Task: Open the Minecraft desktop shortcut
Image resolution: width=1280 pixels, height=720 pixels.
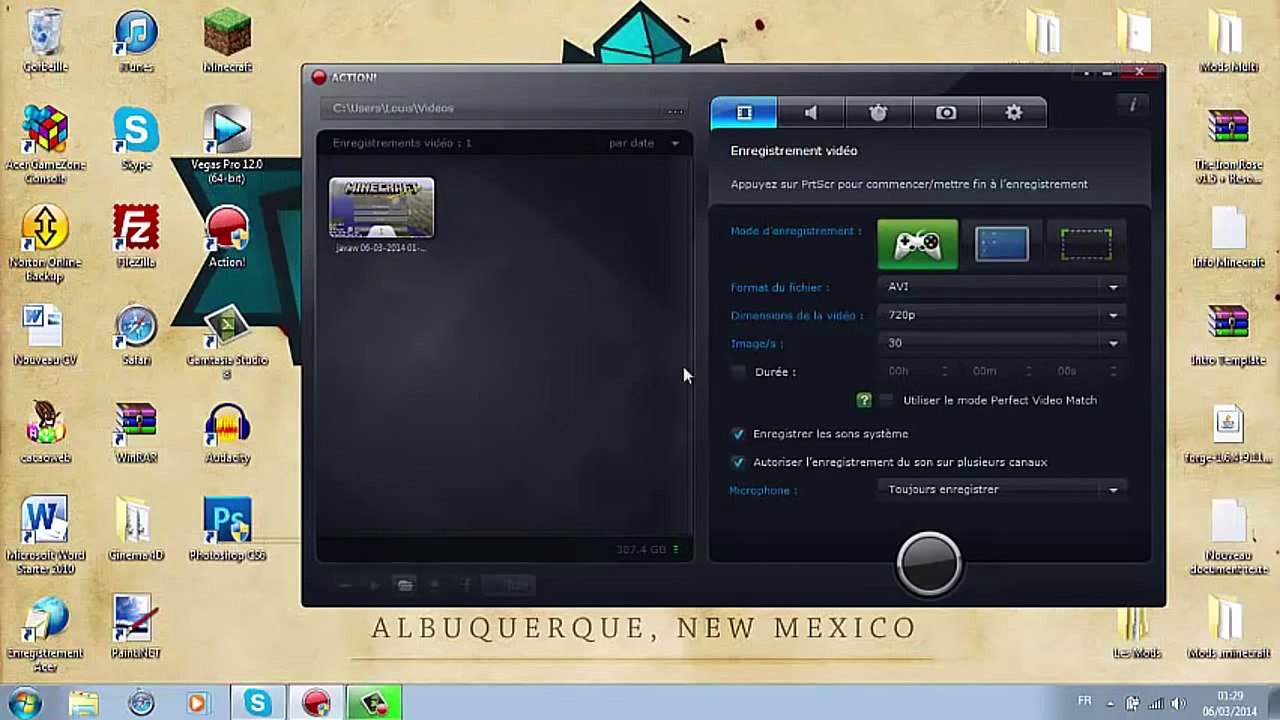Action: [227, 41]
